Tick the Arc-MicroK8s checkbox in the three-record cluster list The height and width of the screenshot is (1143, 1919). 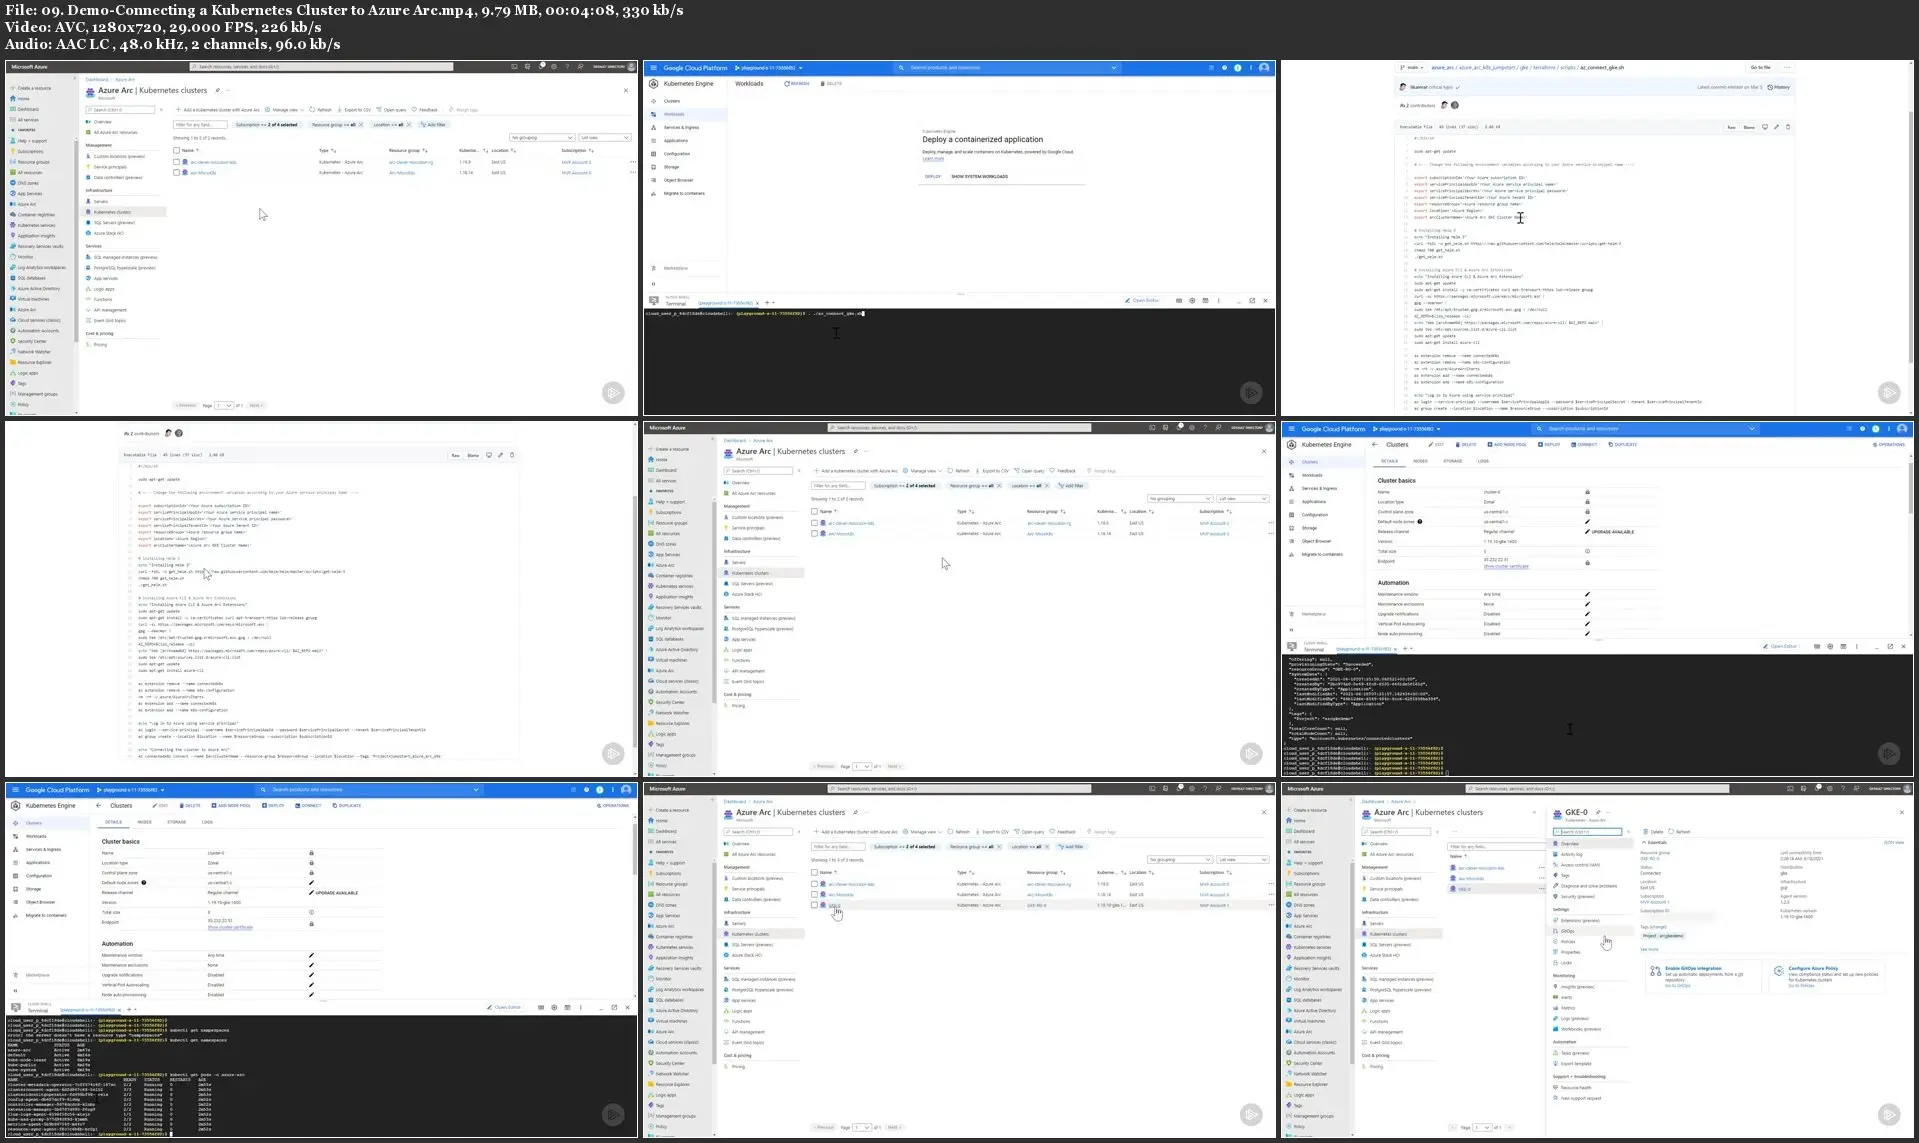[x=815, y=895]
